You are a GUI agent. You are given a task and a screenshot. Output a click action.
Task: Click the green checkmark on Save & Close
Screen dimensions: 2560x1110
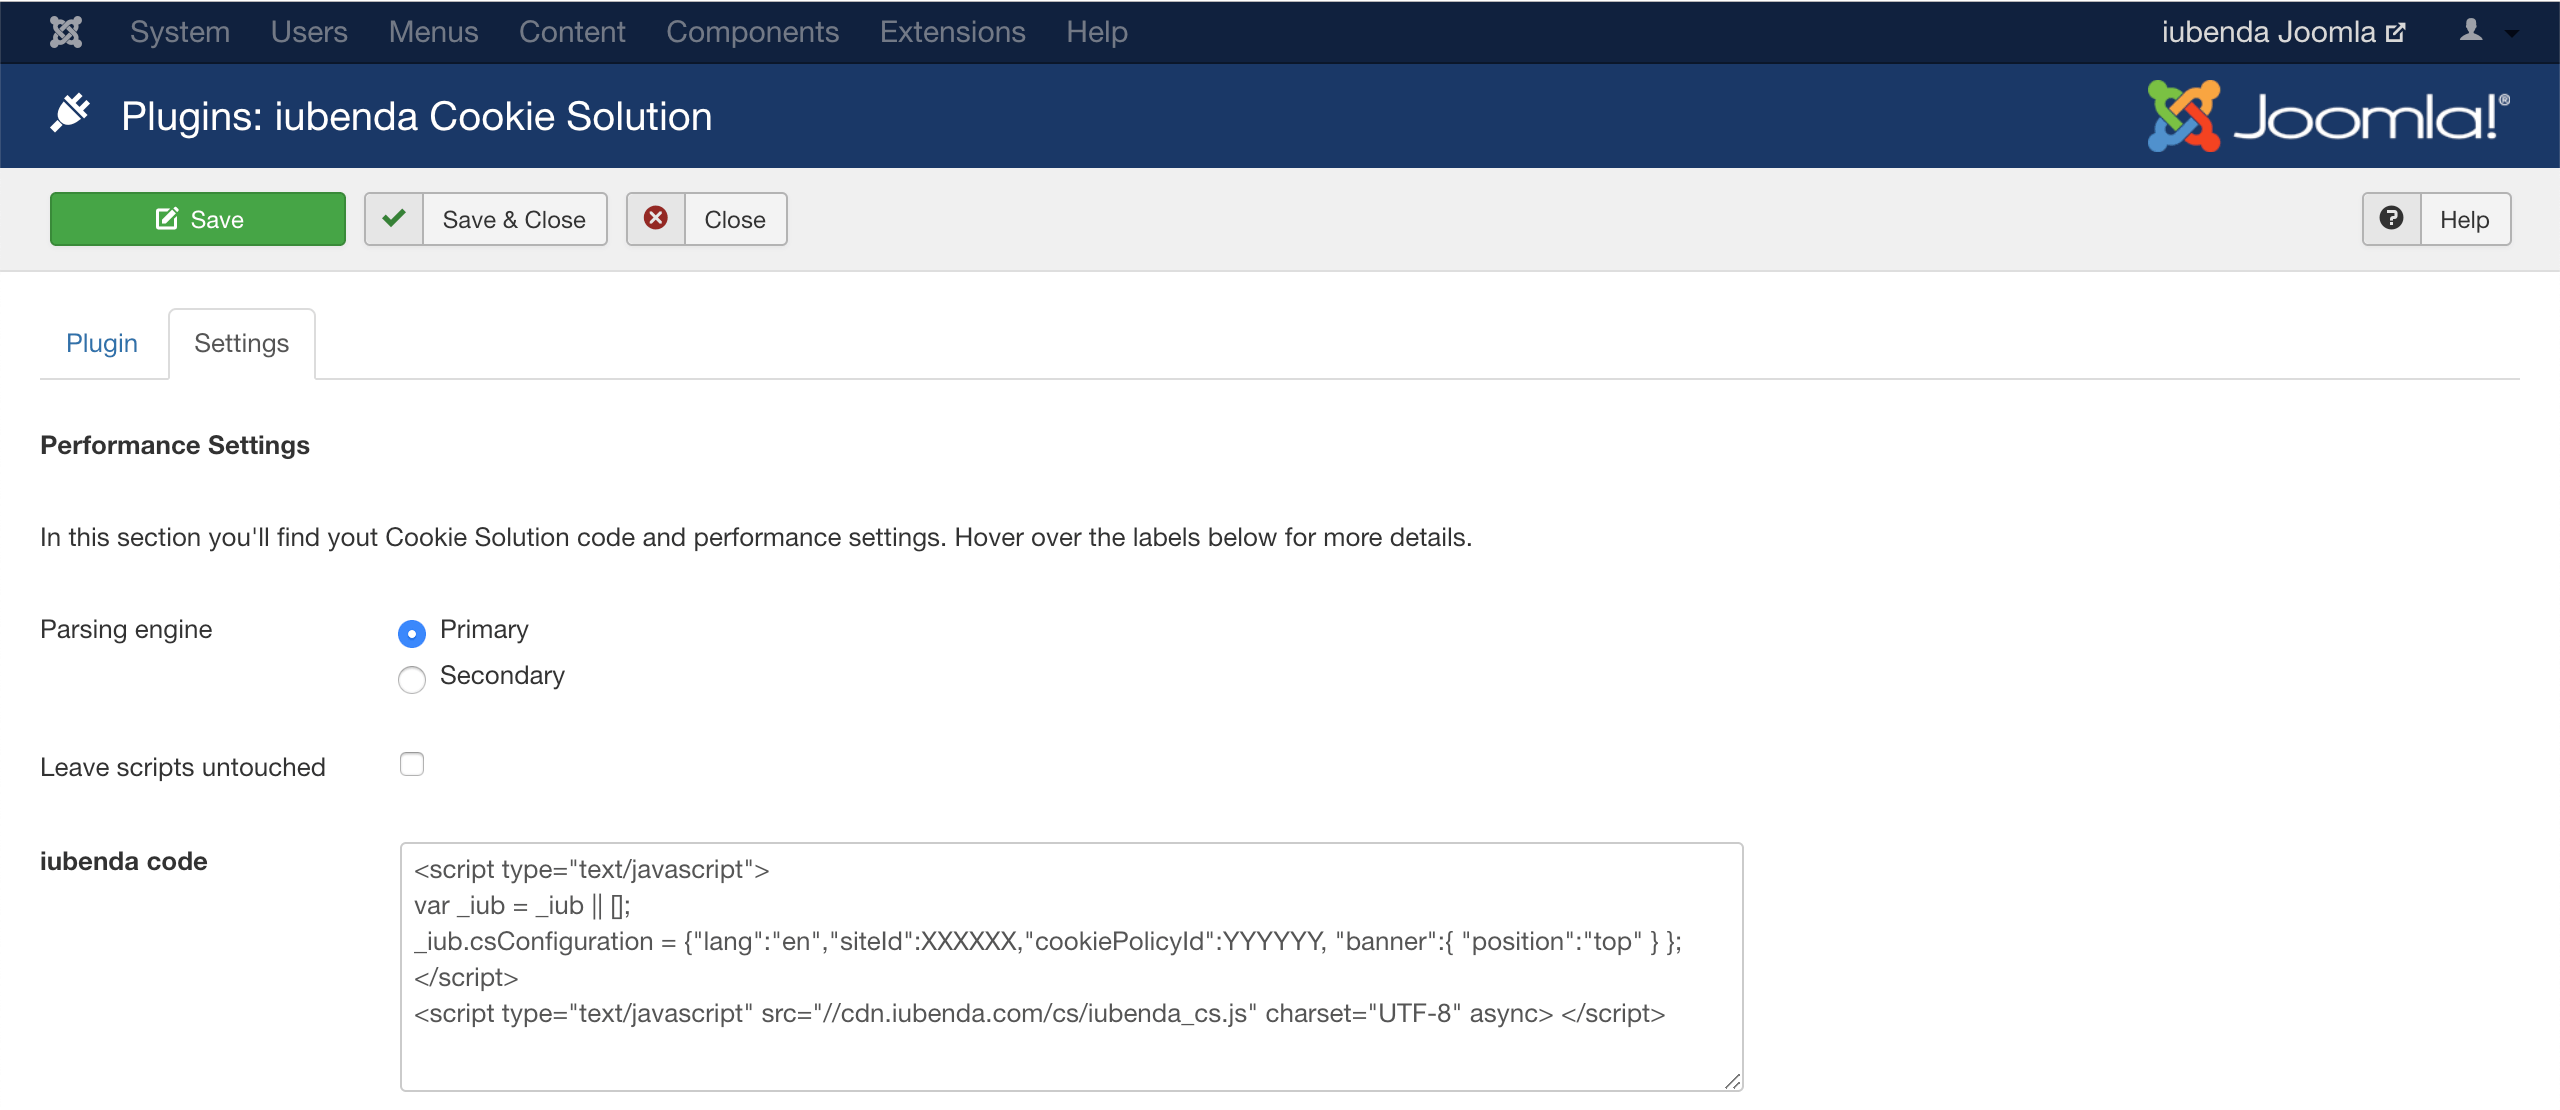394,218
